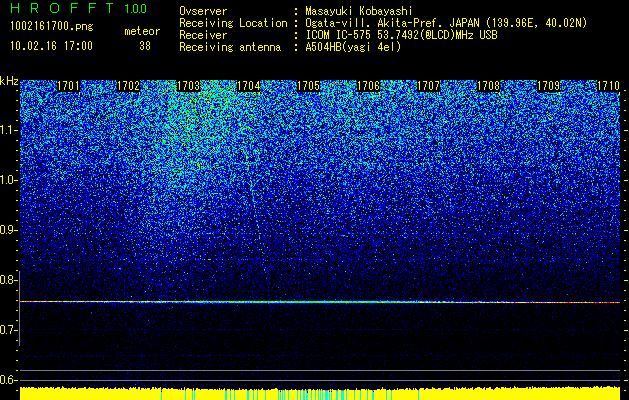Click the filename 1002161700.png
This screenshot has width=629, height=400.
pos(52,27)
